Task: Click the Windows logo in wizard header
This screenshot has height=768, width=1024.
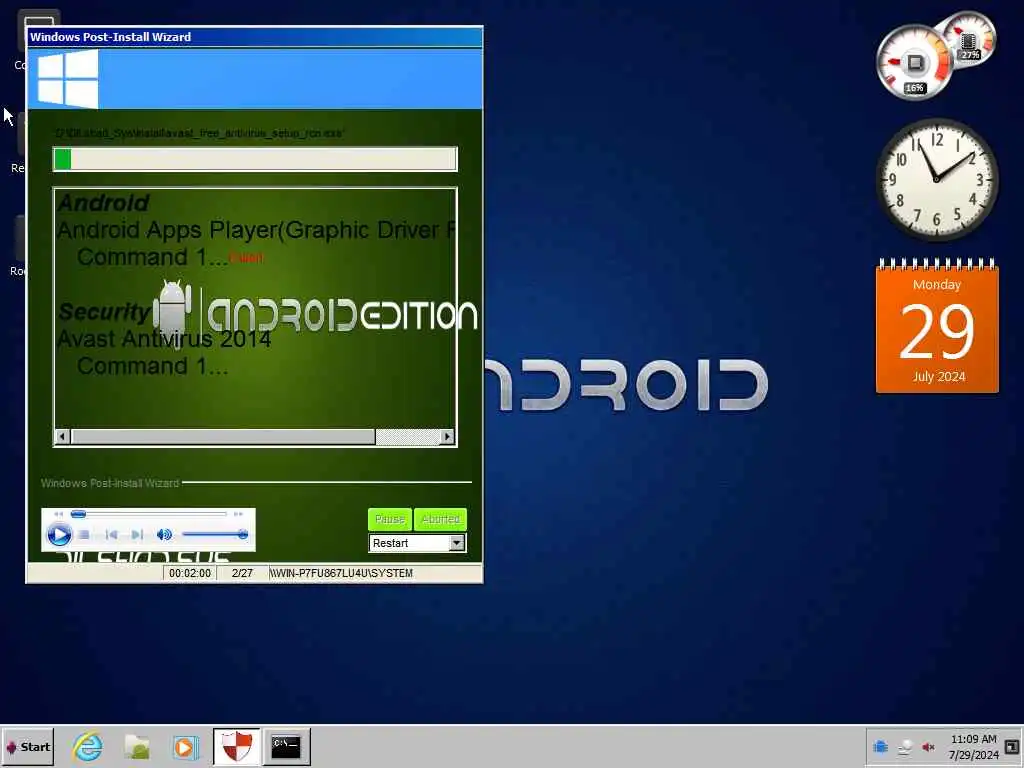Action: point(67,78)
